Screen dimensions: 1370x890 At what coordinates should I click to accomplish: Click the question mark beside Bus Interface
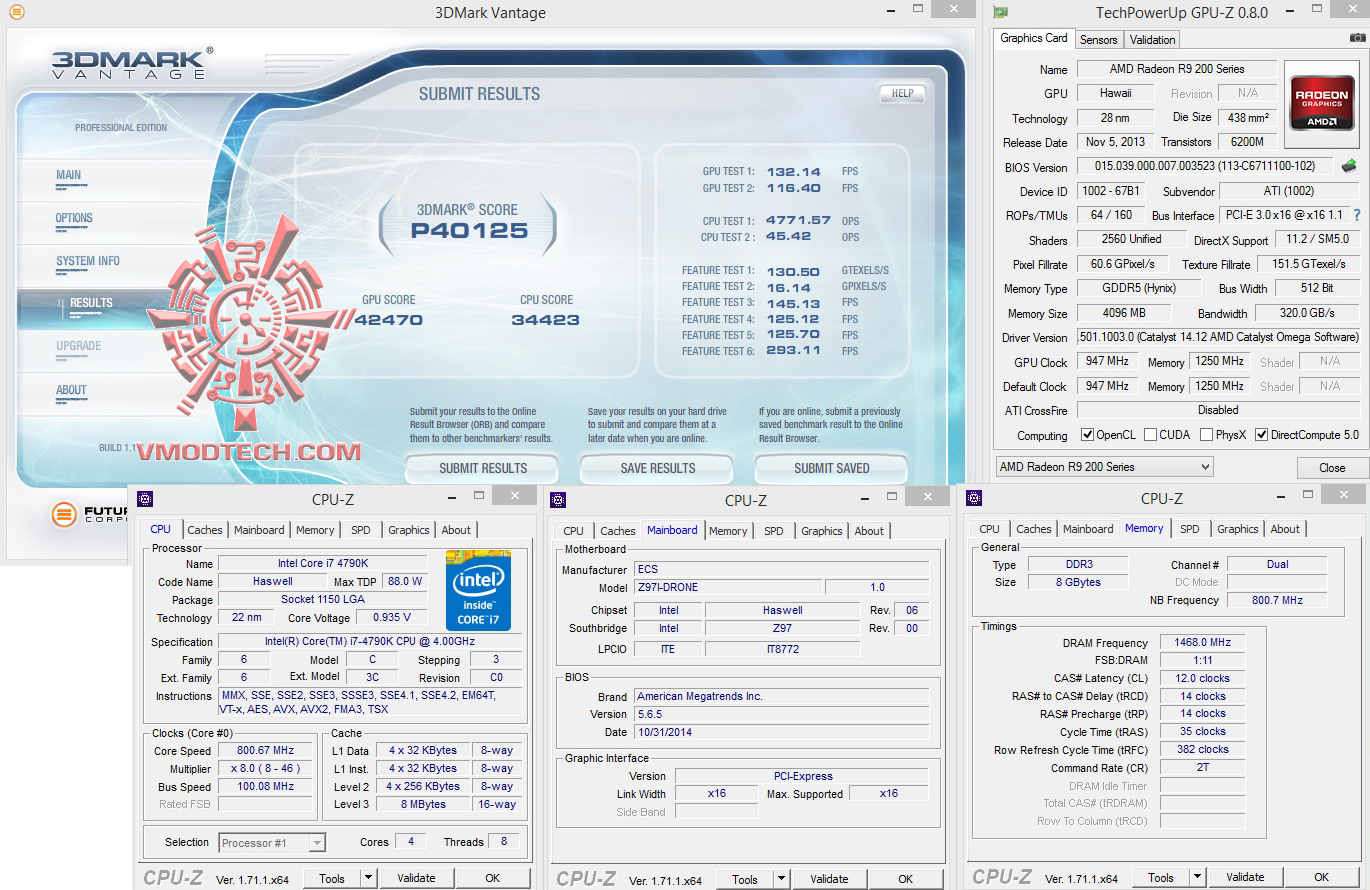pyautogui.click(x=1357, y=215)
